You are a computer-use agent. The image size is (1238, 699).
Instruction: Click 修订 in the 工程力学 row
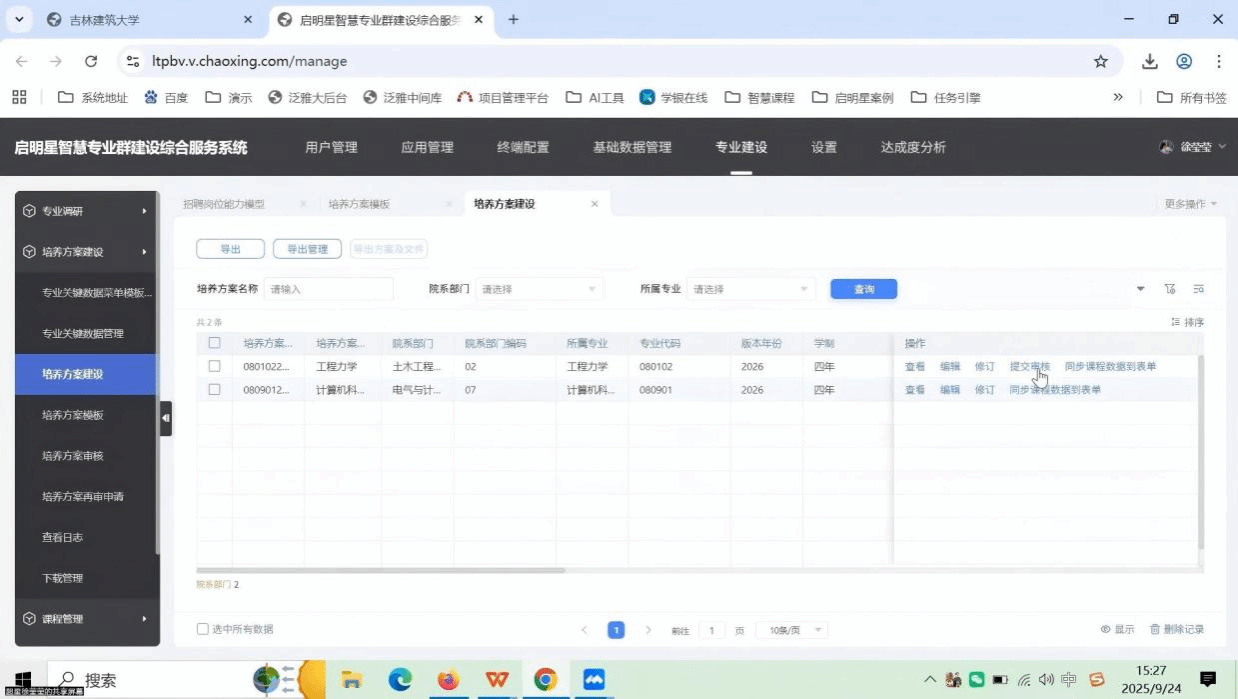pyautogui.click(x=985, y=367)
